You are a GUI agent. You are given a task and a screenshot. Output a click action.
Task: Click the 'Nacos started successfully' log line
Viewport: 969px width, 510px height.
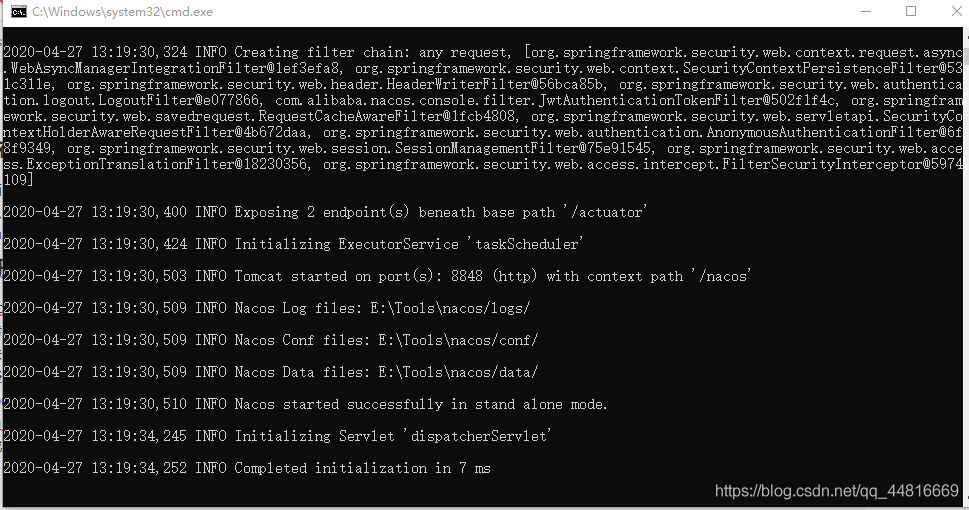tap(305, 404)
